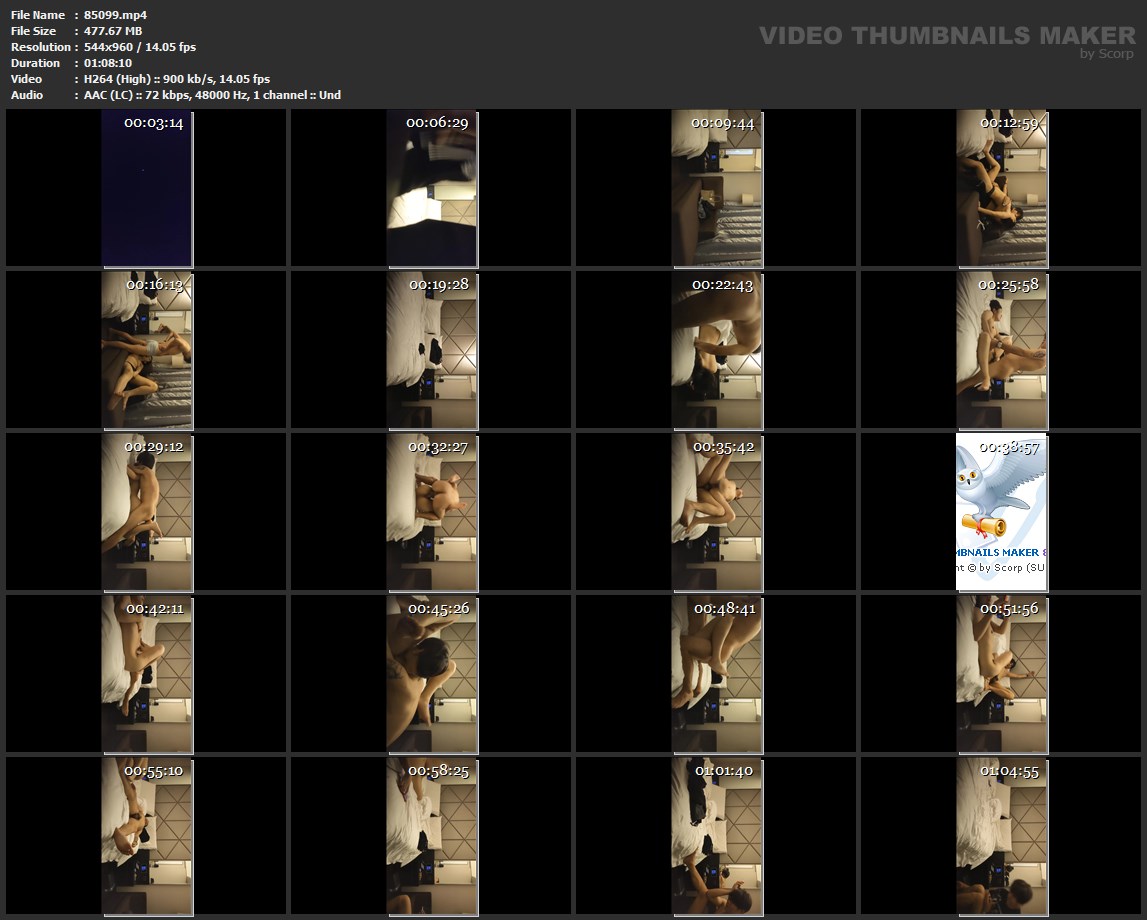Click the 00:51:56 timestamp label
Screen dimensions: 1147x920
click(1009, 608)
